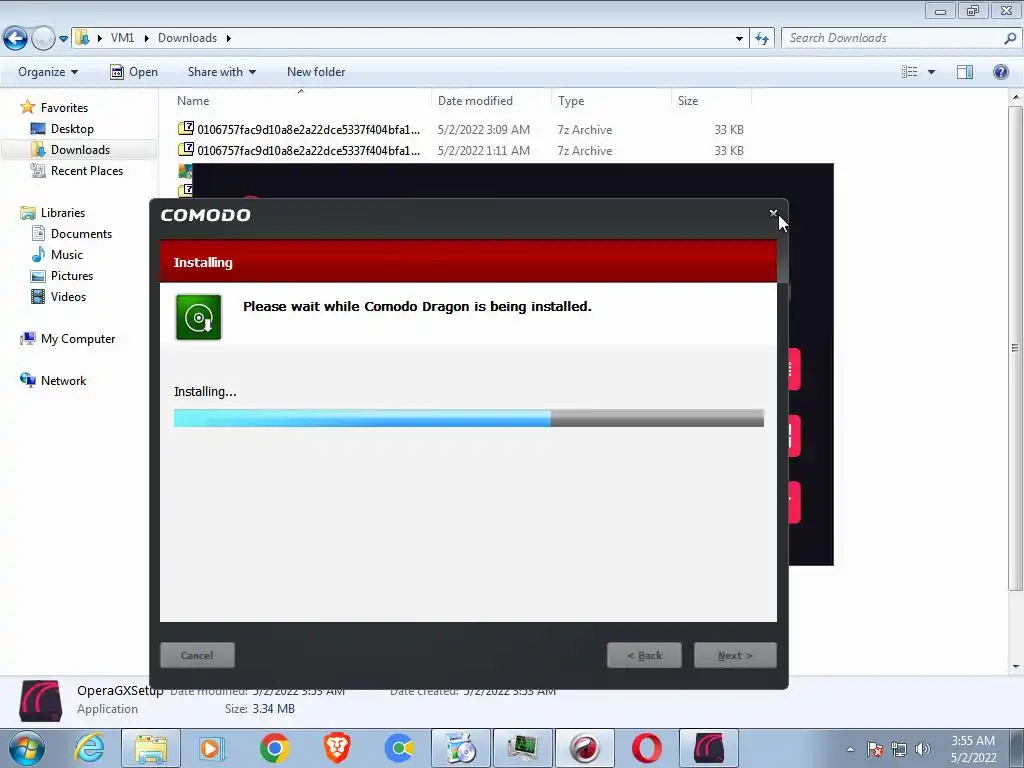
Task: Click the Open toolbar button
Action: tap(134, 72)
